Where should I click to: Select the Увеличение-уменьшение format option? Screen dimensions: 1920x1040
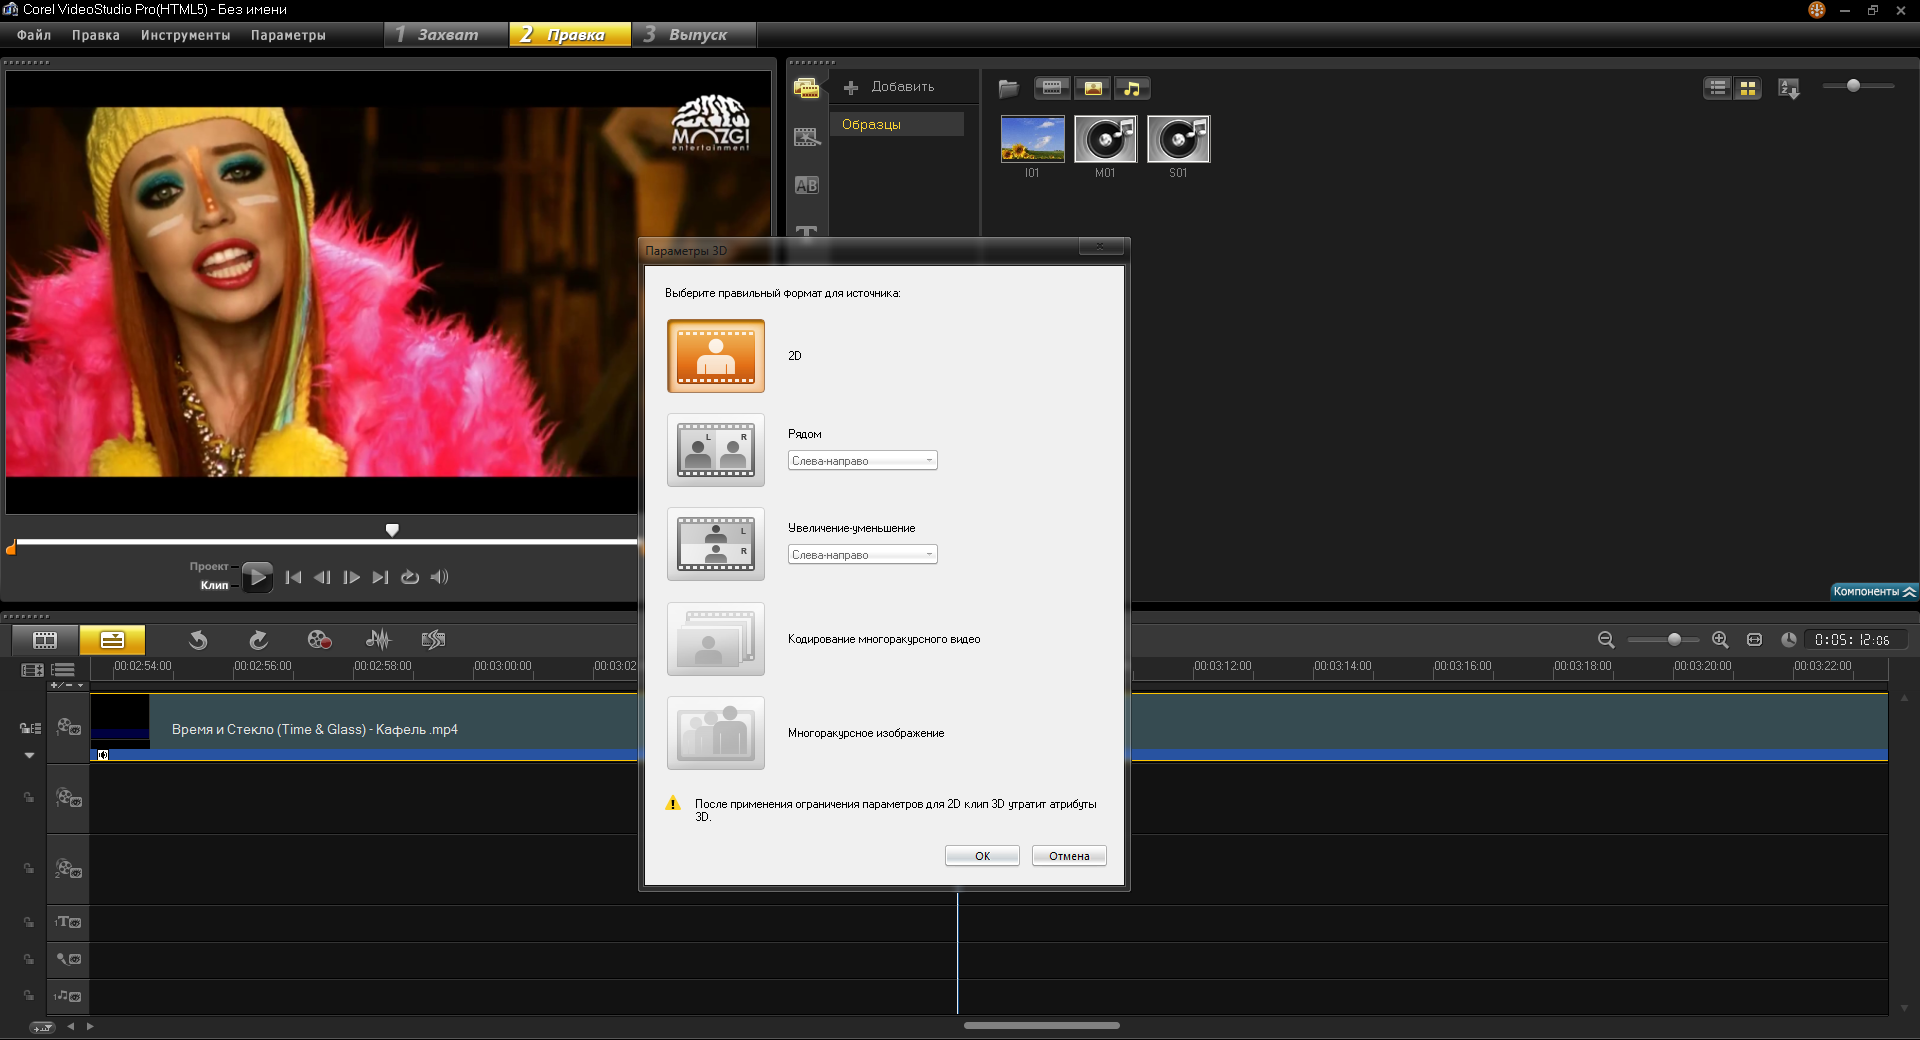[716, 544]
